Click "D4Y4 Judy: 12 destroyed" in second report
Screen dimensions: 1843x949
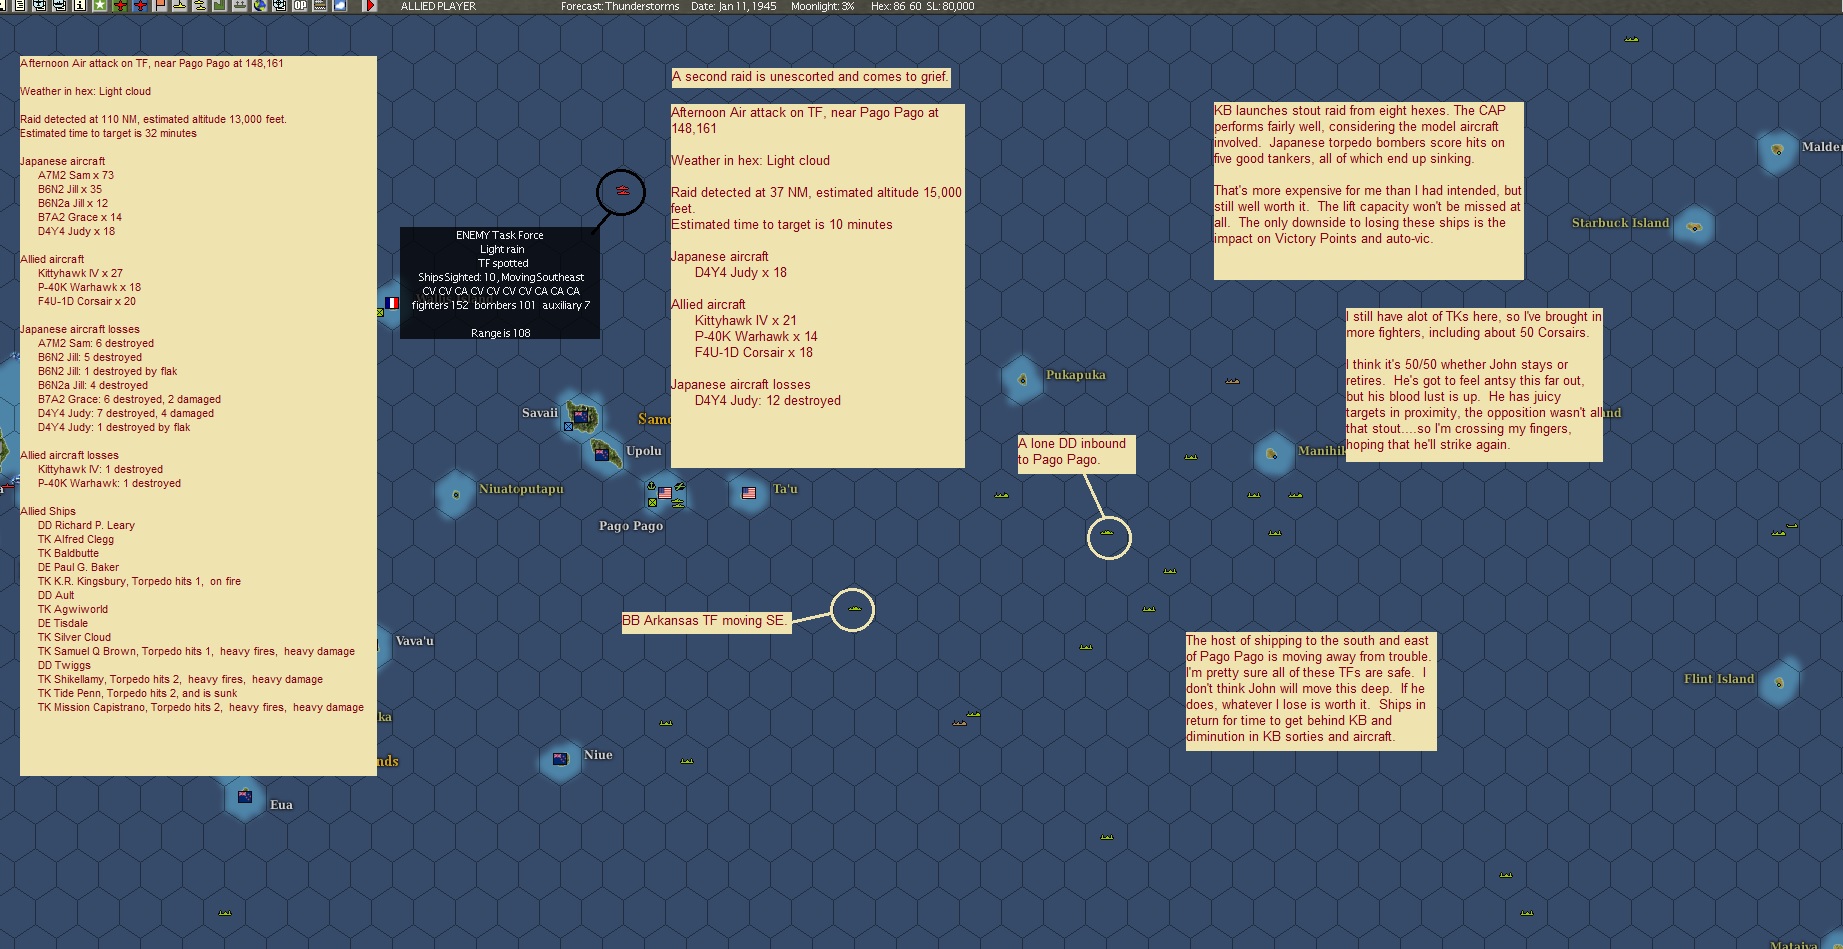click(768, 401)
